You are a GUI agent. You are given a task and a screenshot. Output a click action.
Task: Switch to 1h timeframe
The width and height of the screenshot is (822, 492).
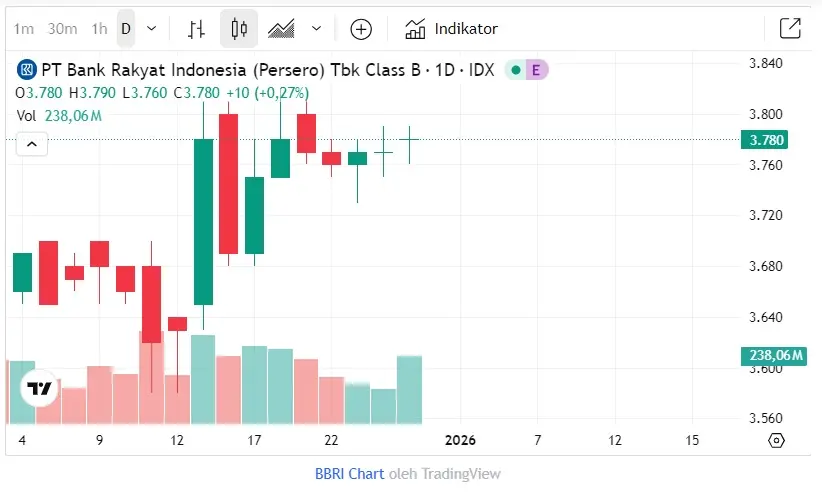[x=99, y=29]
